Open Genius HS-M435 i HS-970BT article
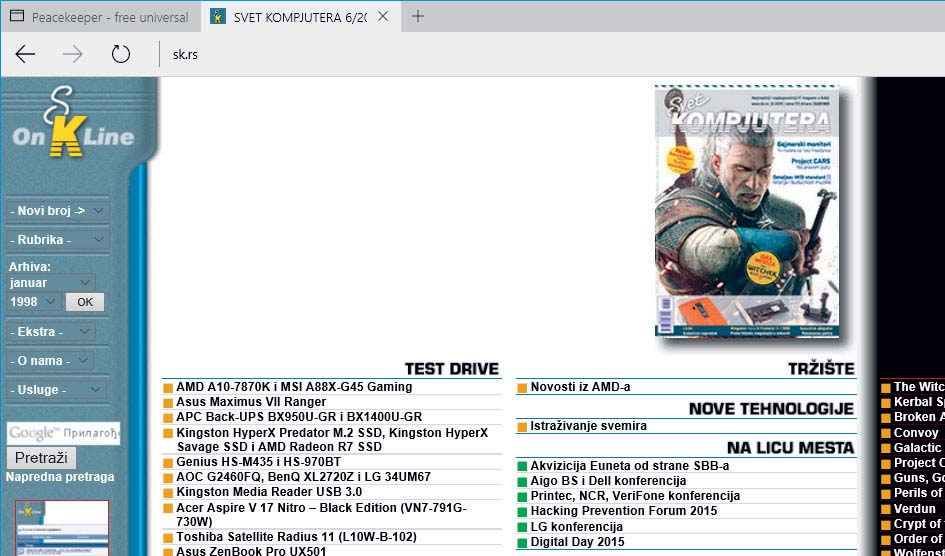 tap(259, 462)
